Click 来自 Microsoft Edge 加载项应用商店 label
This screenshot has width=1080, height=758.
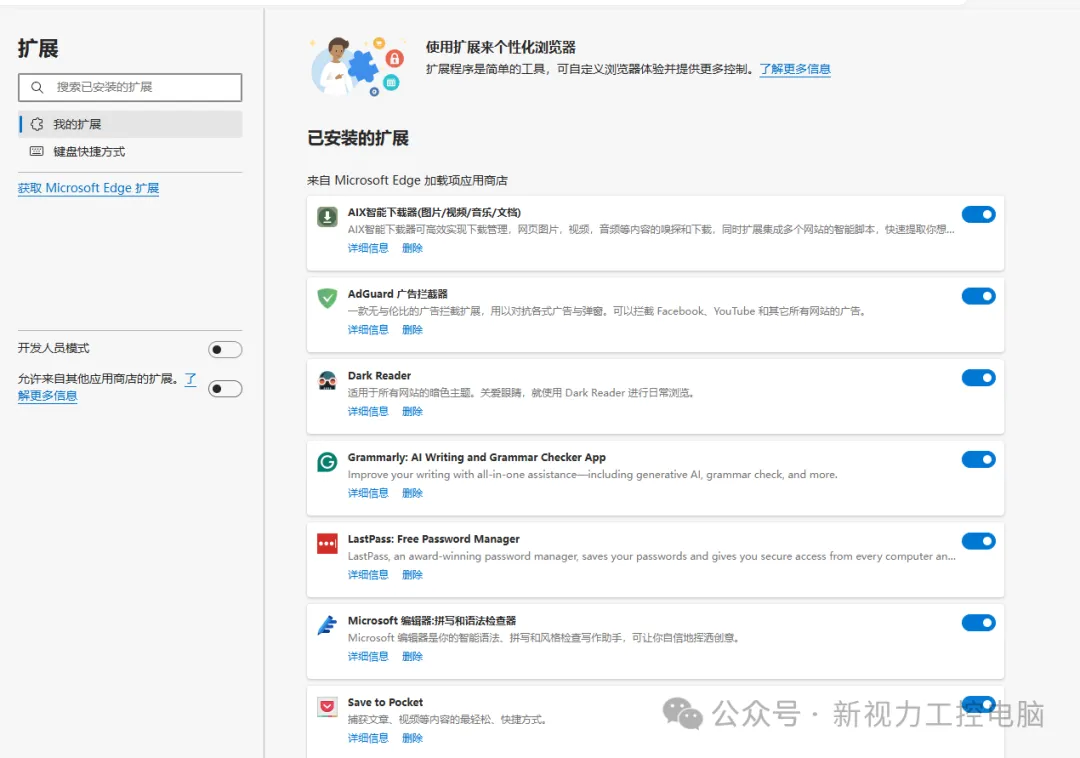click(x=407, y=180)
